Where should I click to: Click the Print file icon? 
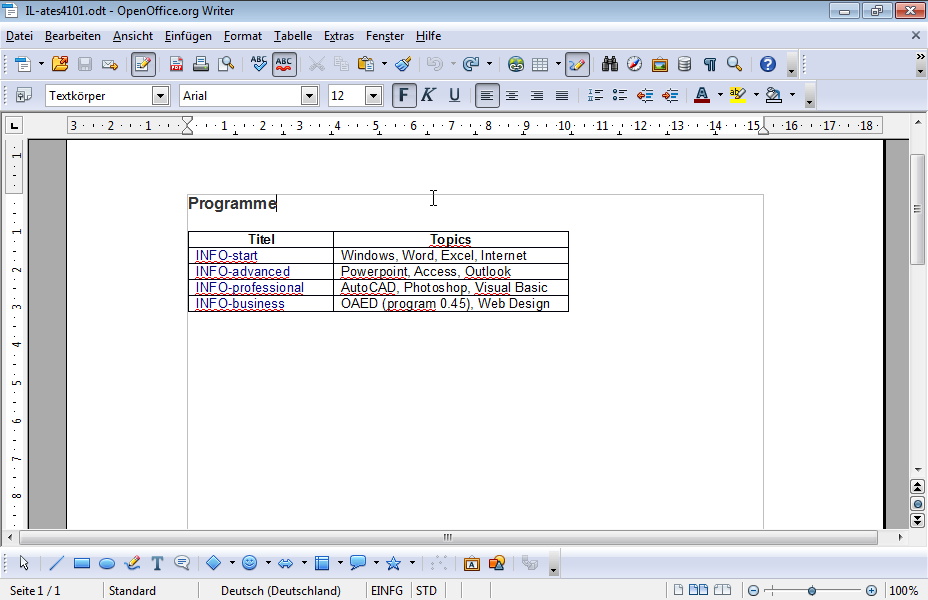click(x=201, y=64)
